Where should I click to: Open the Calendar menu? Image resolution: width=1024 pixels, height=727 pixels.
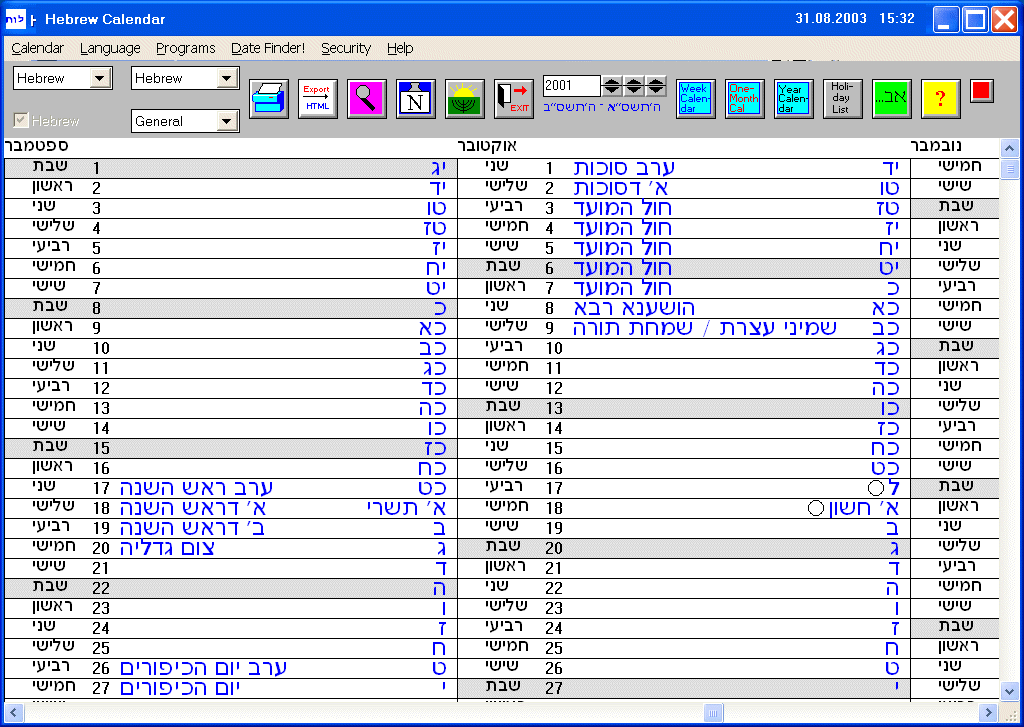tap(38, 48)
